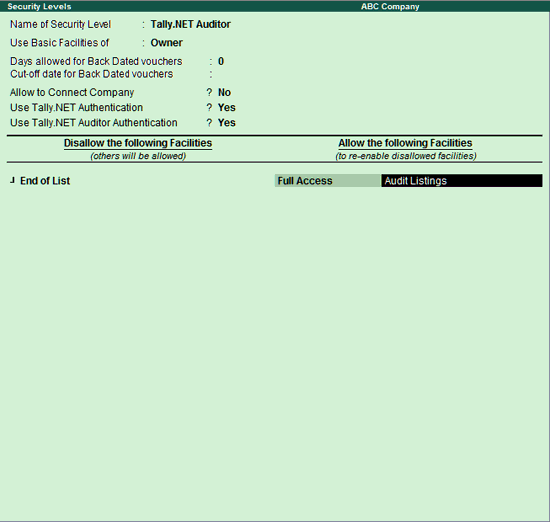Click the Disallow the following Facilities header

tap(138, 143)
